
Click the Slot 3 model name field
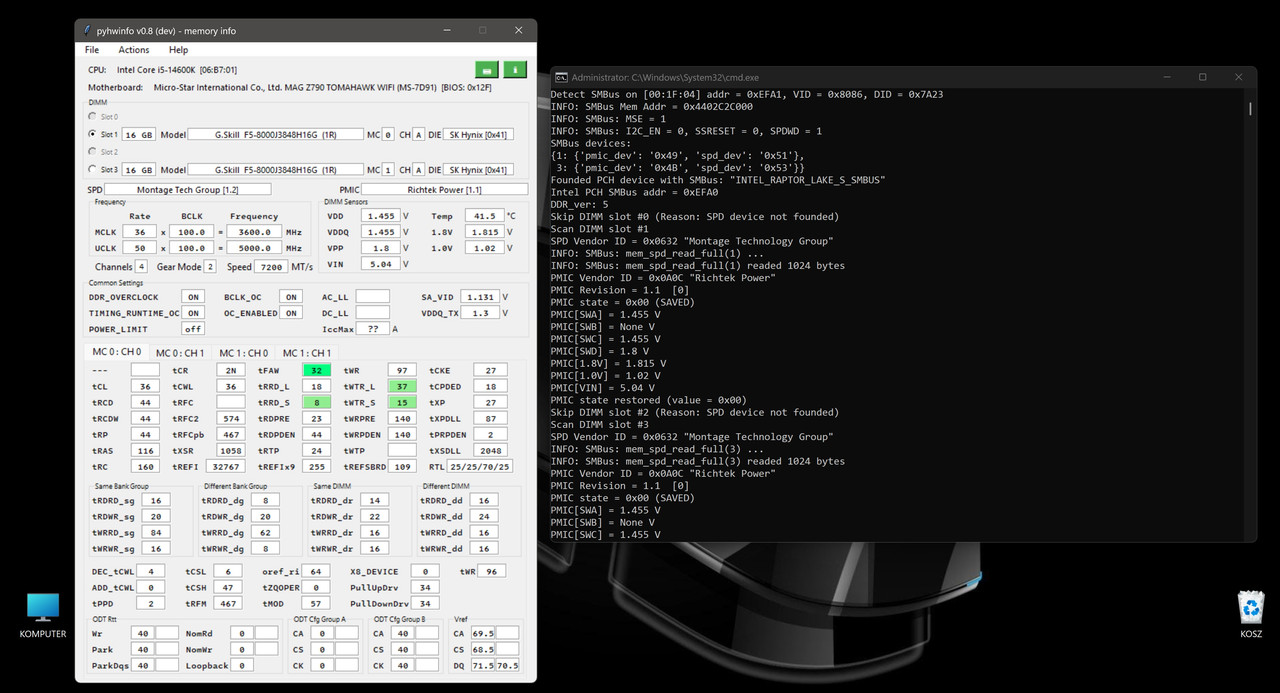tap(275, 170)
